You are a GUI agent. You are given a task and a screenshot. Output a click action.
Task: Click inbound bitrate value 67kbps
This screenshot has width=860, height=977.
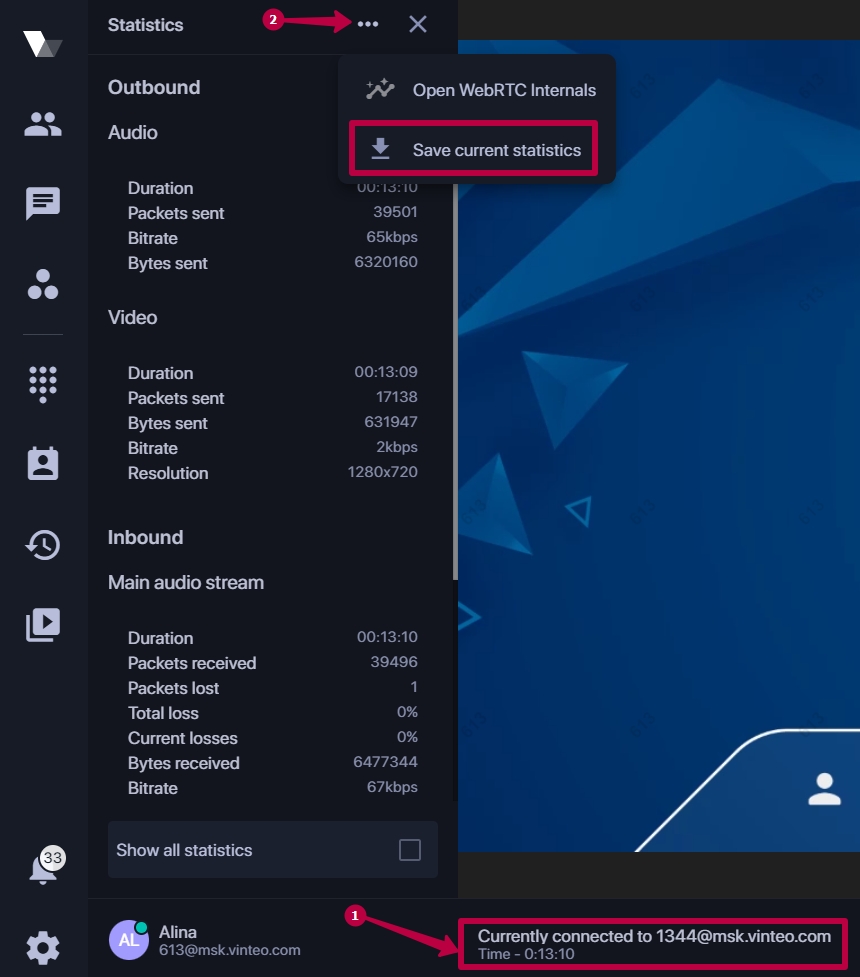(x=392, y=787)
